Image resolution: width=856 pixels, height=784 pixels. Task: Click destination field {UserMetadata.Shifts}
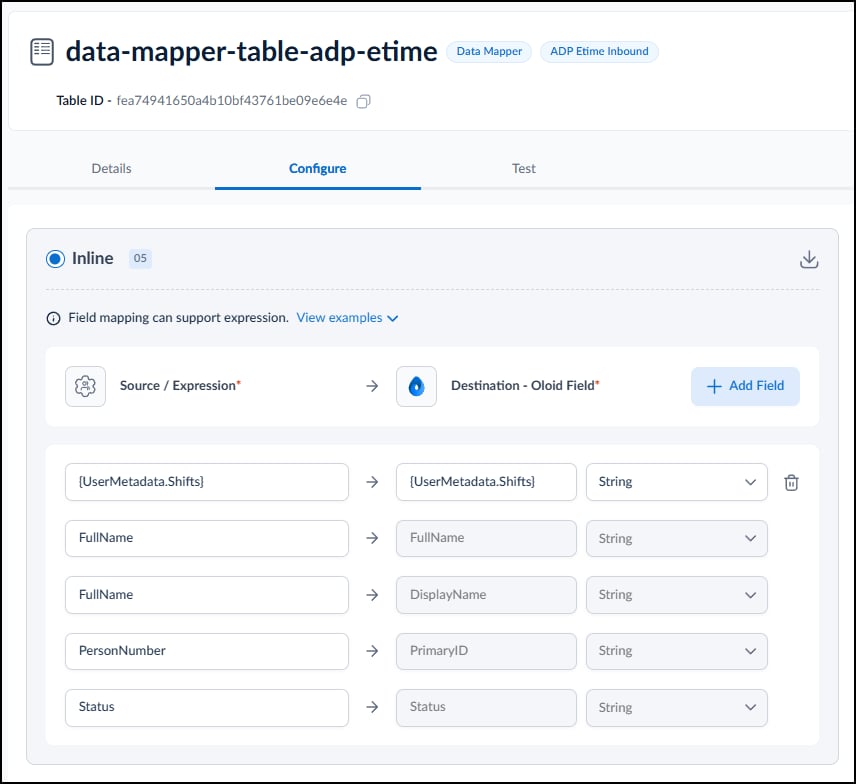(486, 482)
